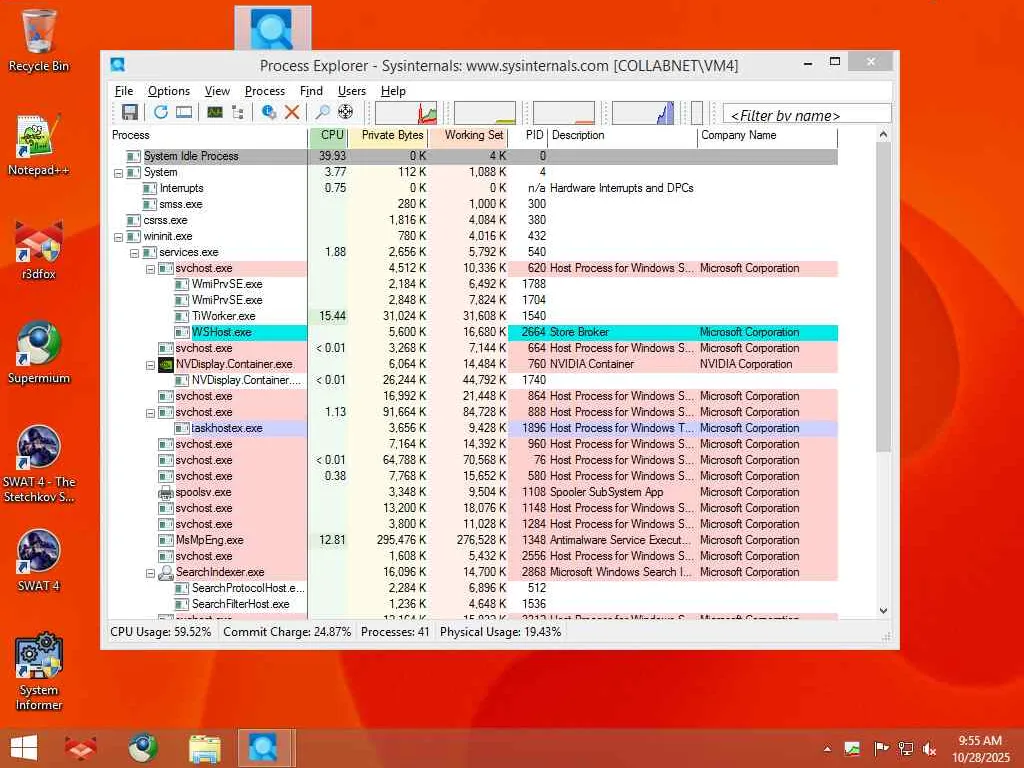Click the Properties toolbar icon

pos(268,112)
